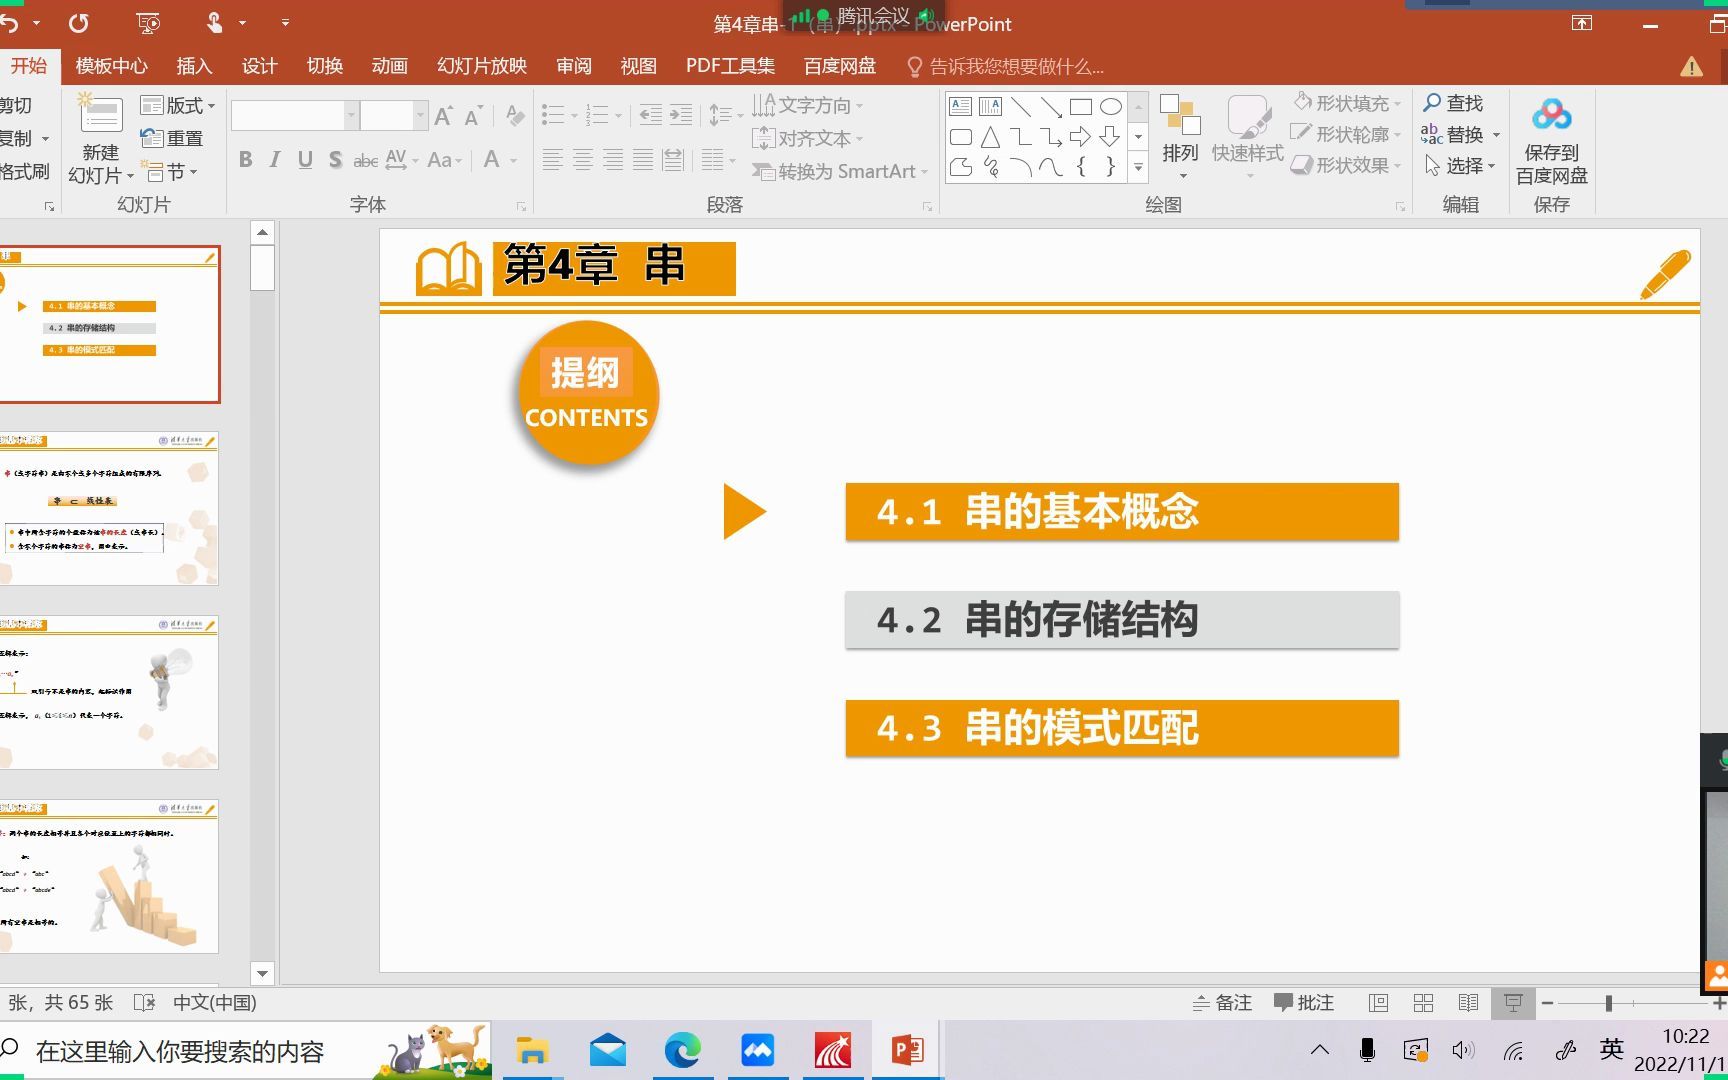The height and width of the screenshot is (1080, 1728).
Task: Click the 批注 button in status bar
Action: click(1303, 1002)
